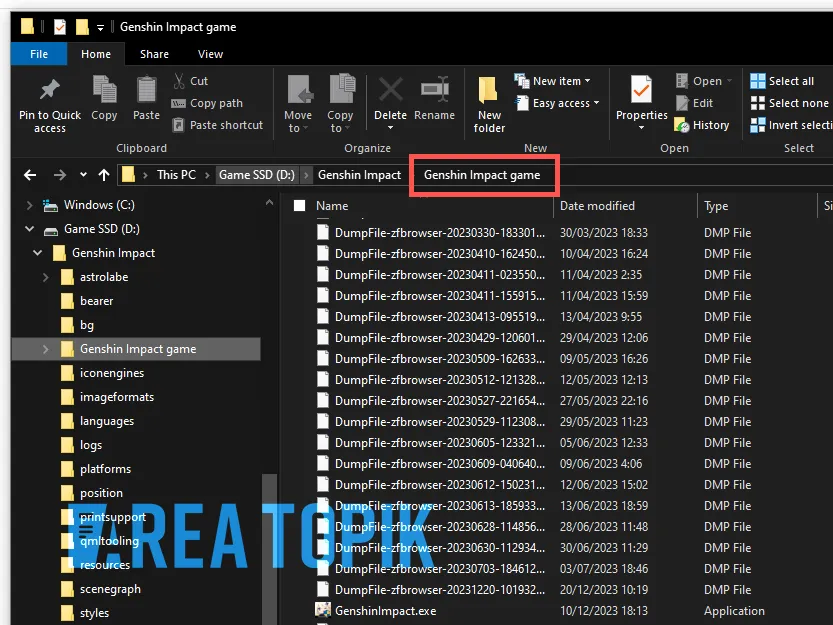Click the navigation pane vertical scrollbar
This screenshot has width=833, height=625.
[x=269, y=548]
